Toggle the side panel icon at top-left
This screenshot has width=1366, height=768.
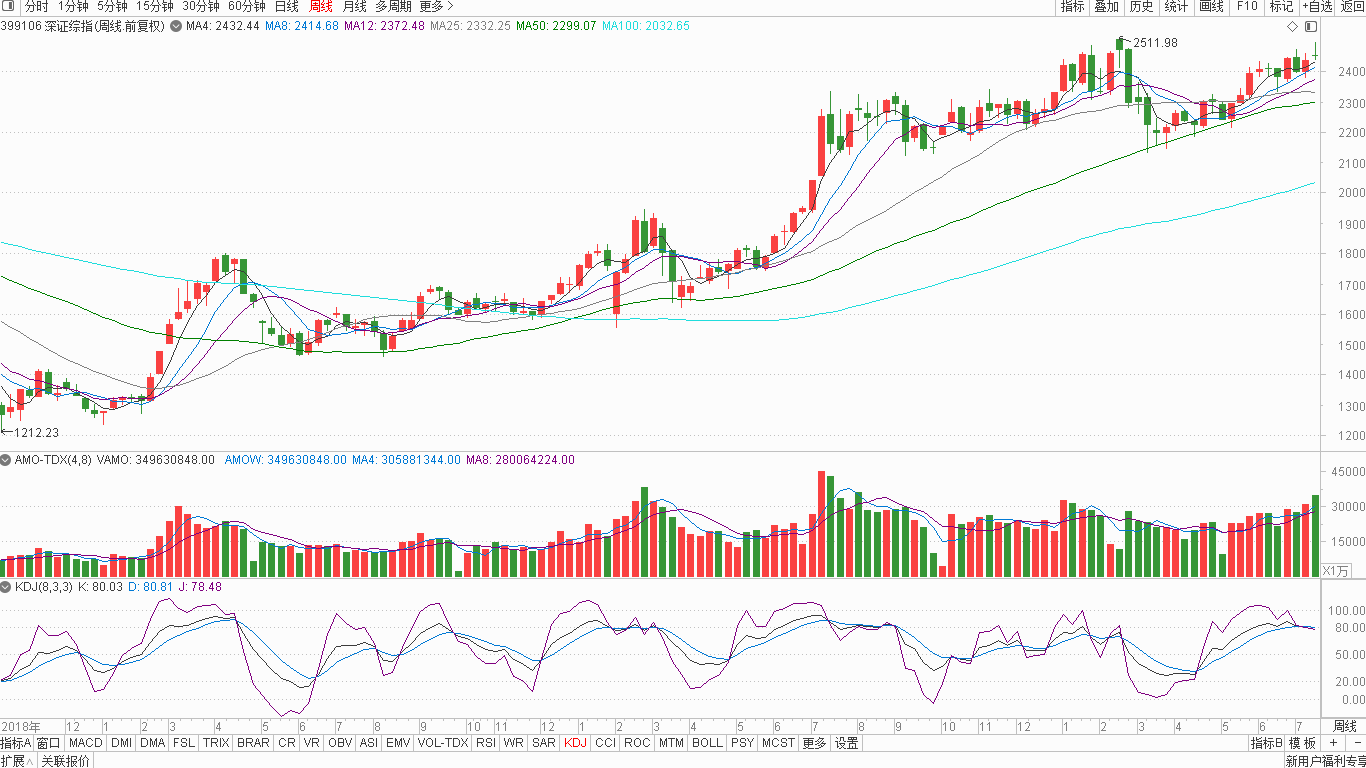(x=8, y=6)
